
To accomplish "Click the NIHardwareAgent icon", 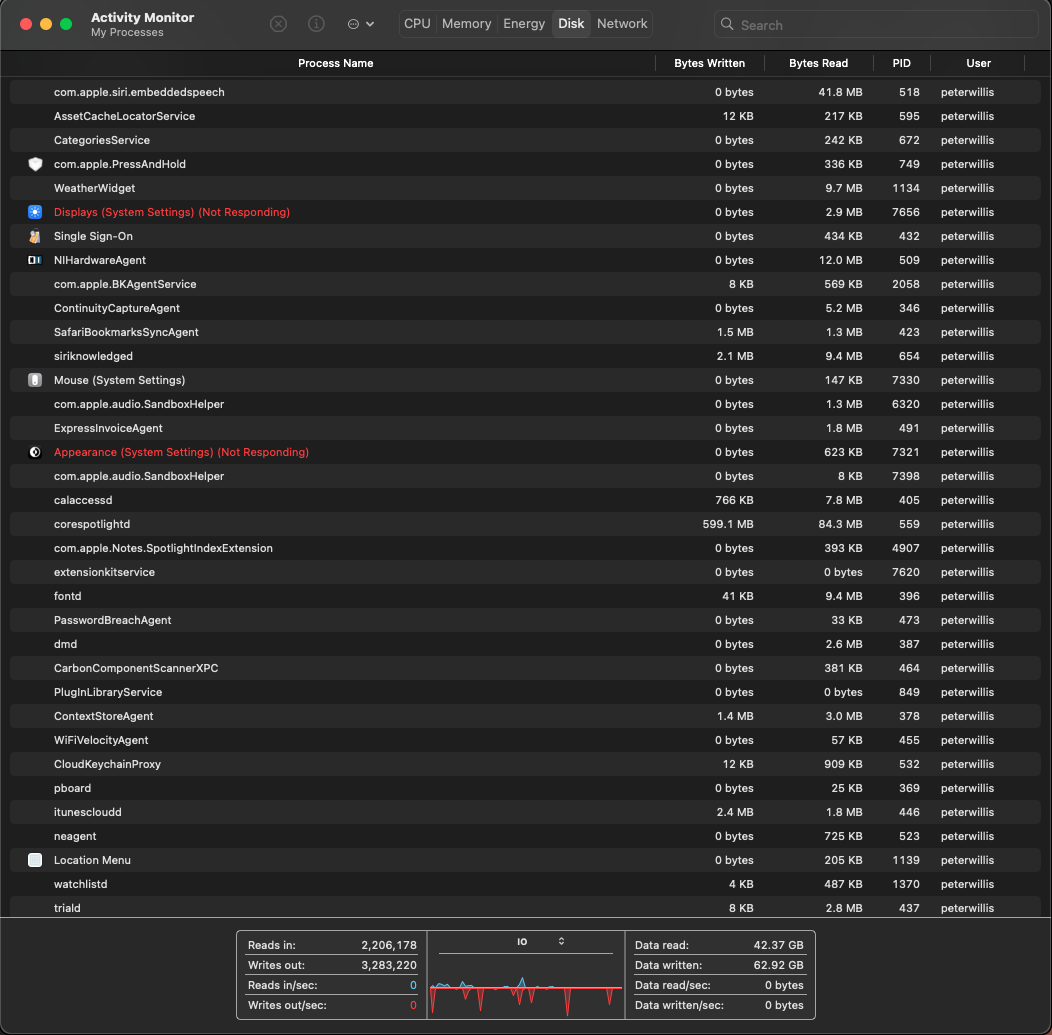I will coord(35,260).
